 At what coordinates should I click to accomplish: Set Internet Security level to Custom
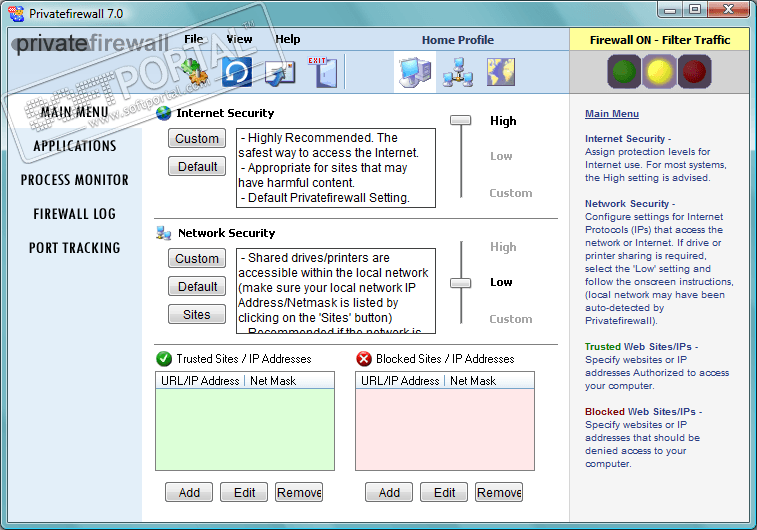[511, 193]
